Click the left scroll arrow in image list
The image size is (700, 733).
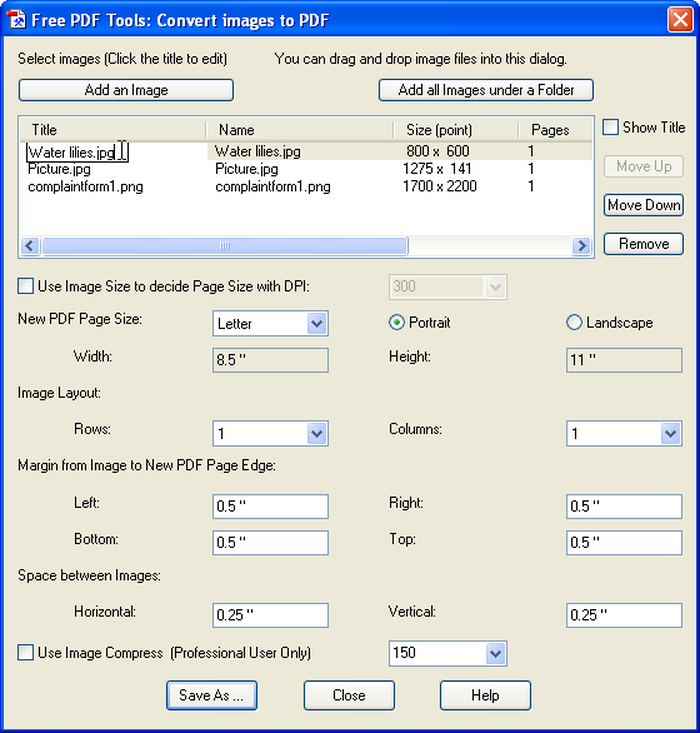pyautogui.click(x=30, y=245)
